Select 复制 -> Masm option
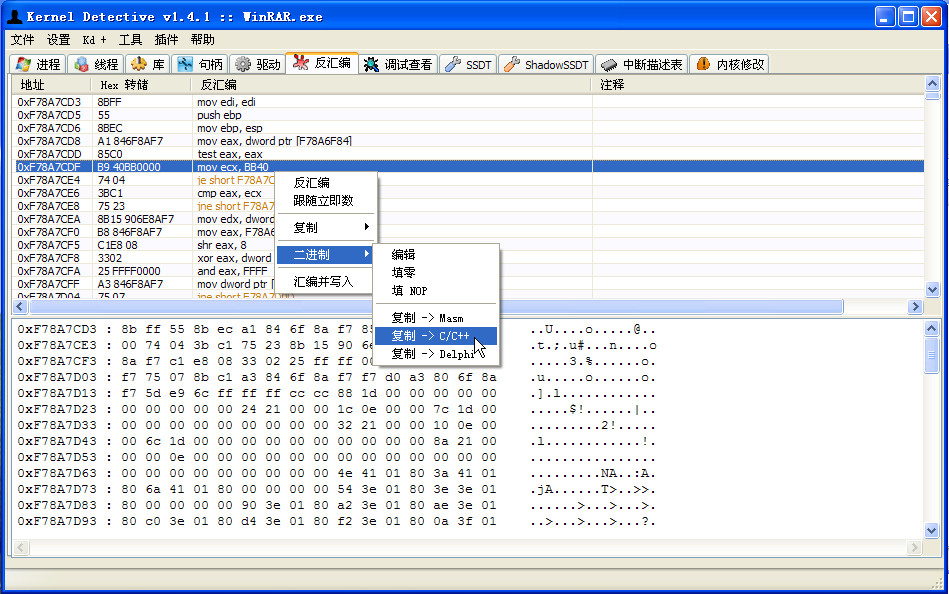The width and height of the screenshot is (949, 594). click(x=436, y=318)
